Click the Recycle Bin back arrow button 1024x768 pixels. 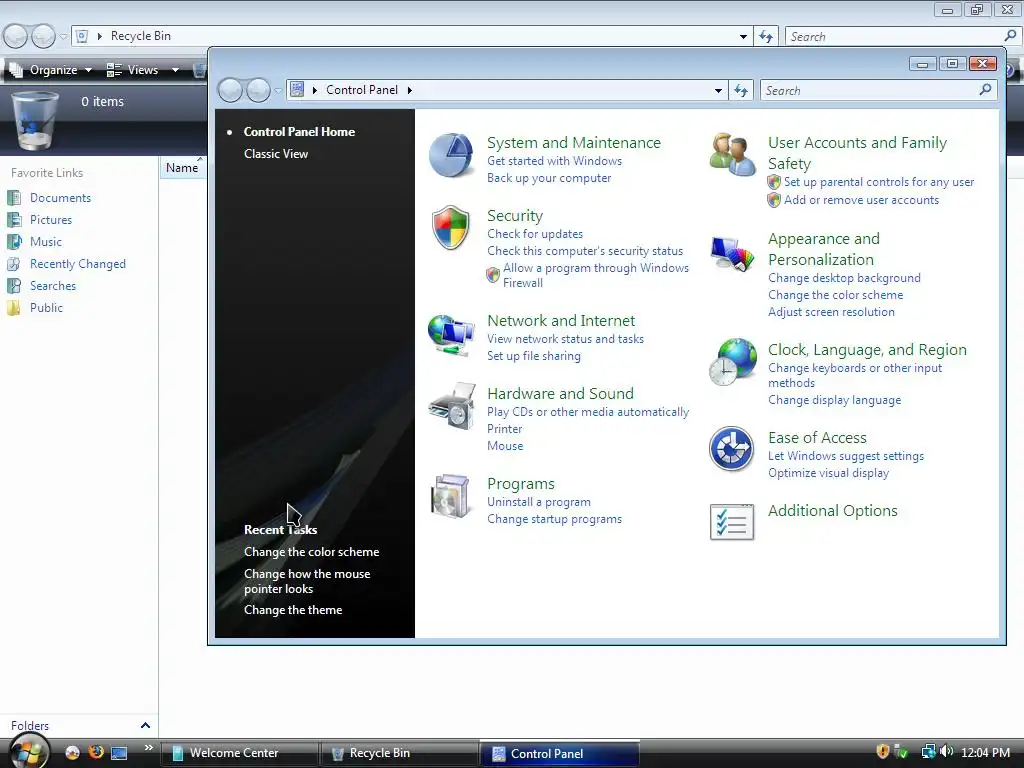[15, 37]
